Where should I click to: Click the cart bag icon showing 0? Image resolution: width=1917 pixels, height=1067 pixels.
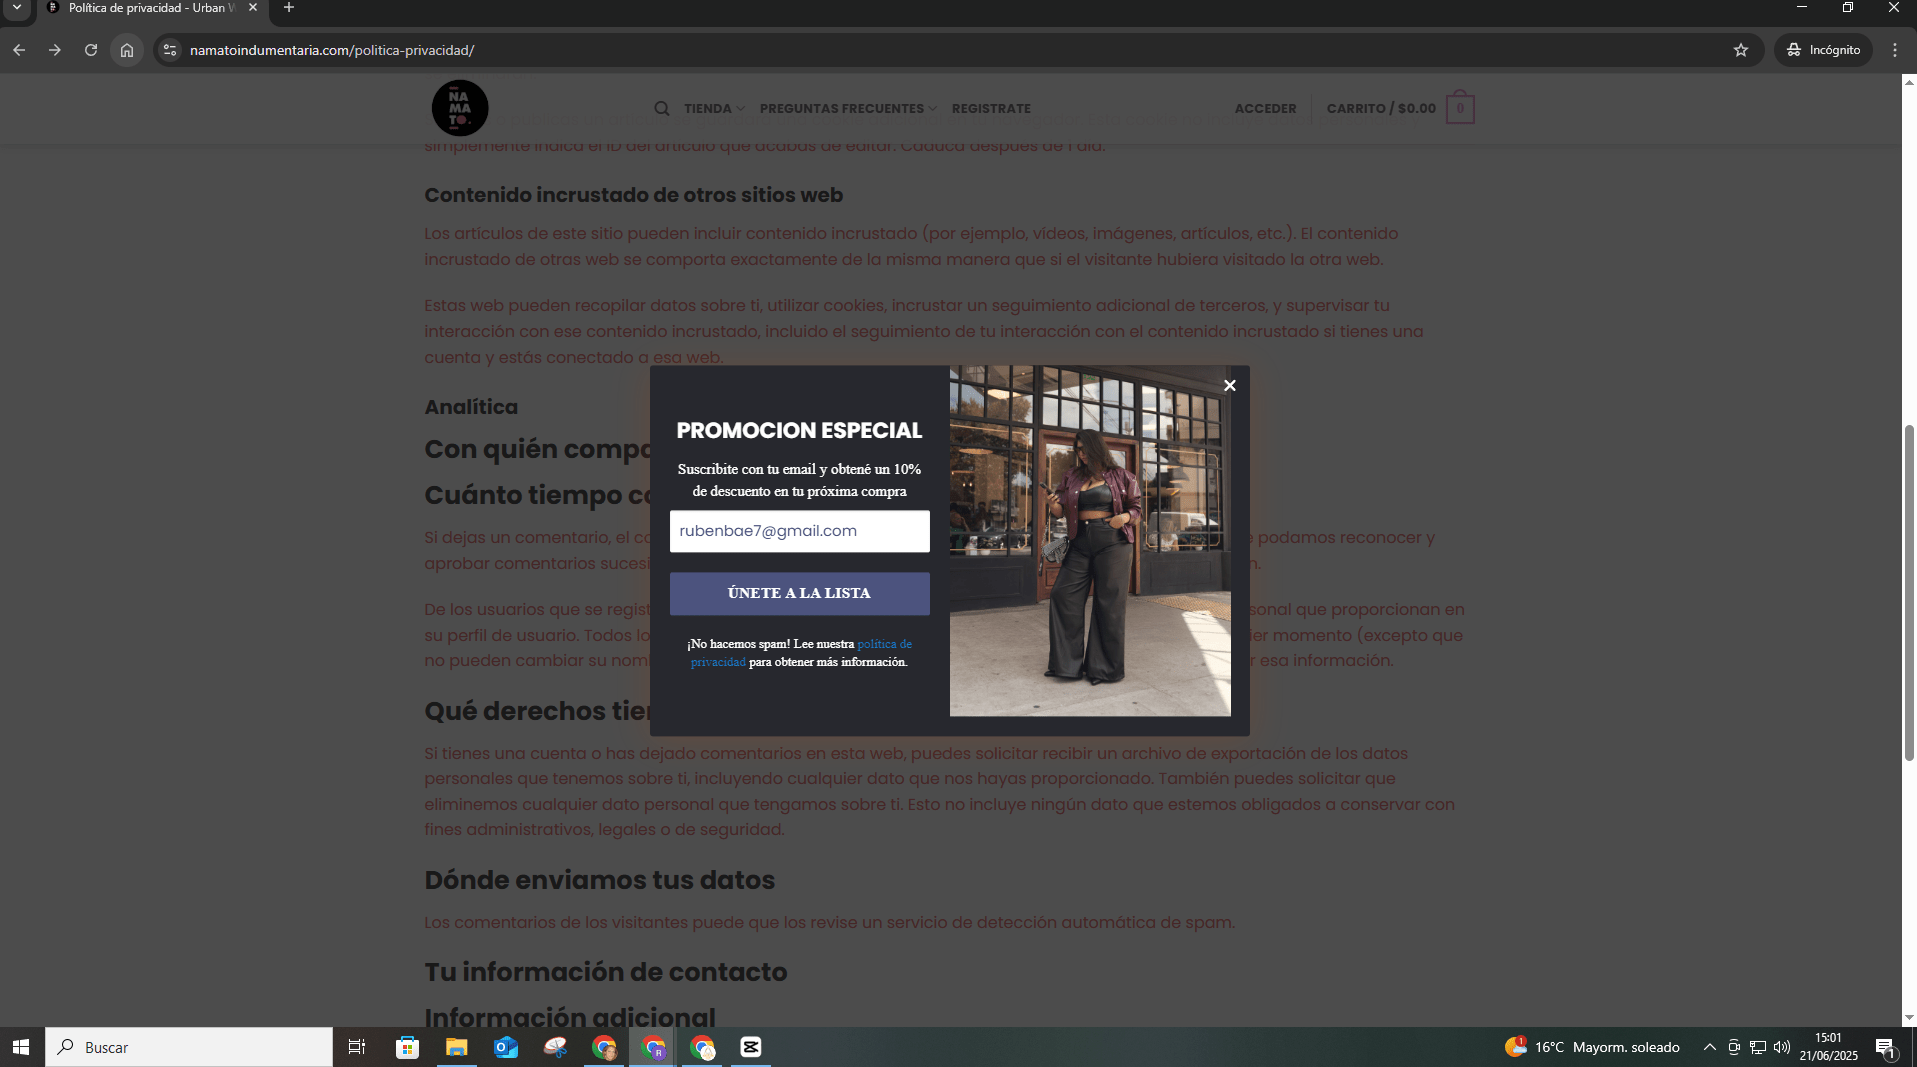(1460, 108)
